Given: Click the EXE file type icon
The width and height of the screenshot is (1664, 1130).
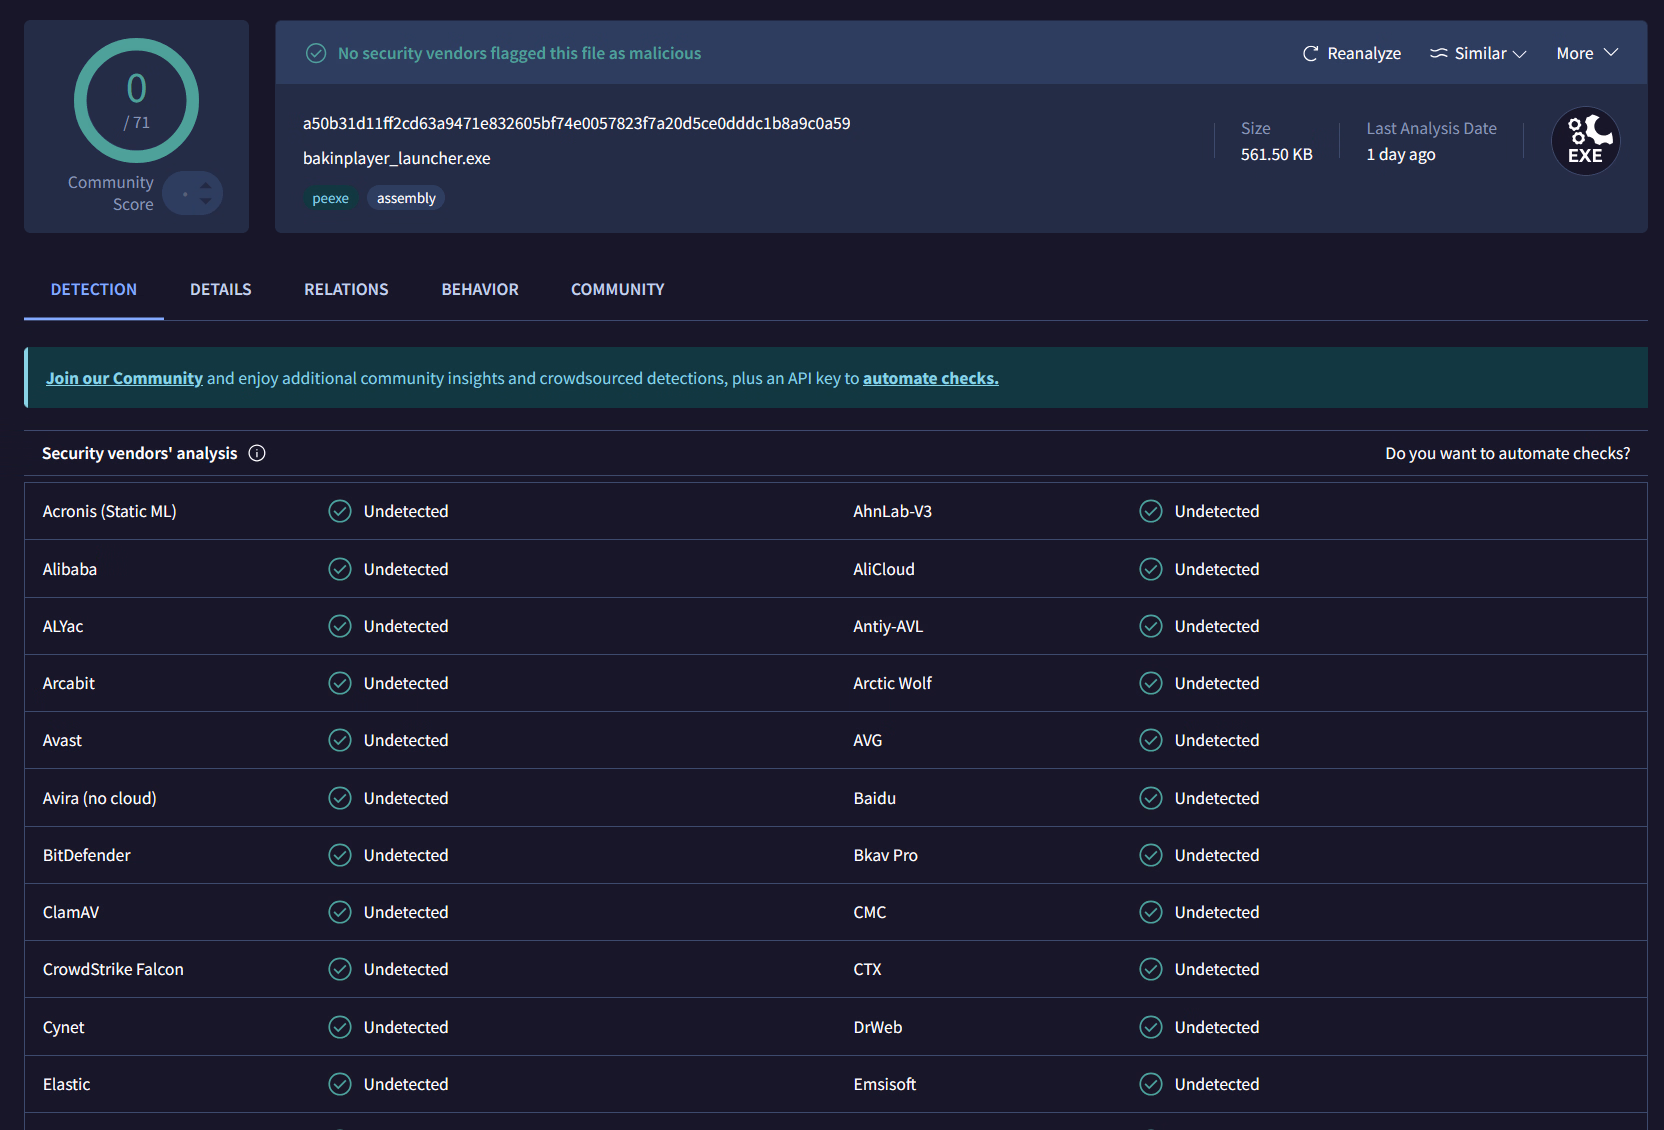Looking at the screenshot, I should (x=1585, y=141).
